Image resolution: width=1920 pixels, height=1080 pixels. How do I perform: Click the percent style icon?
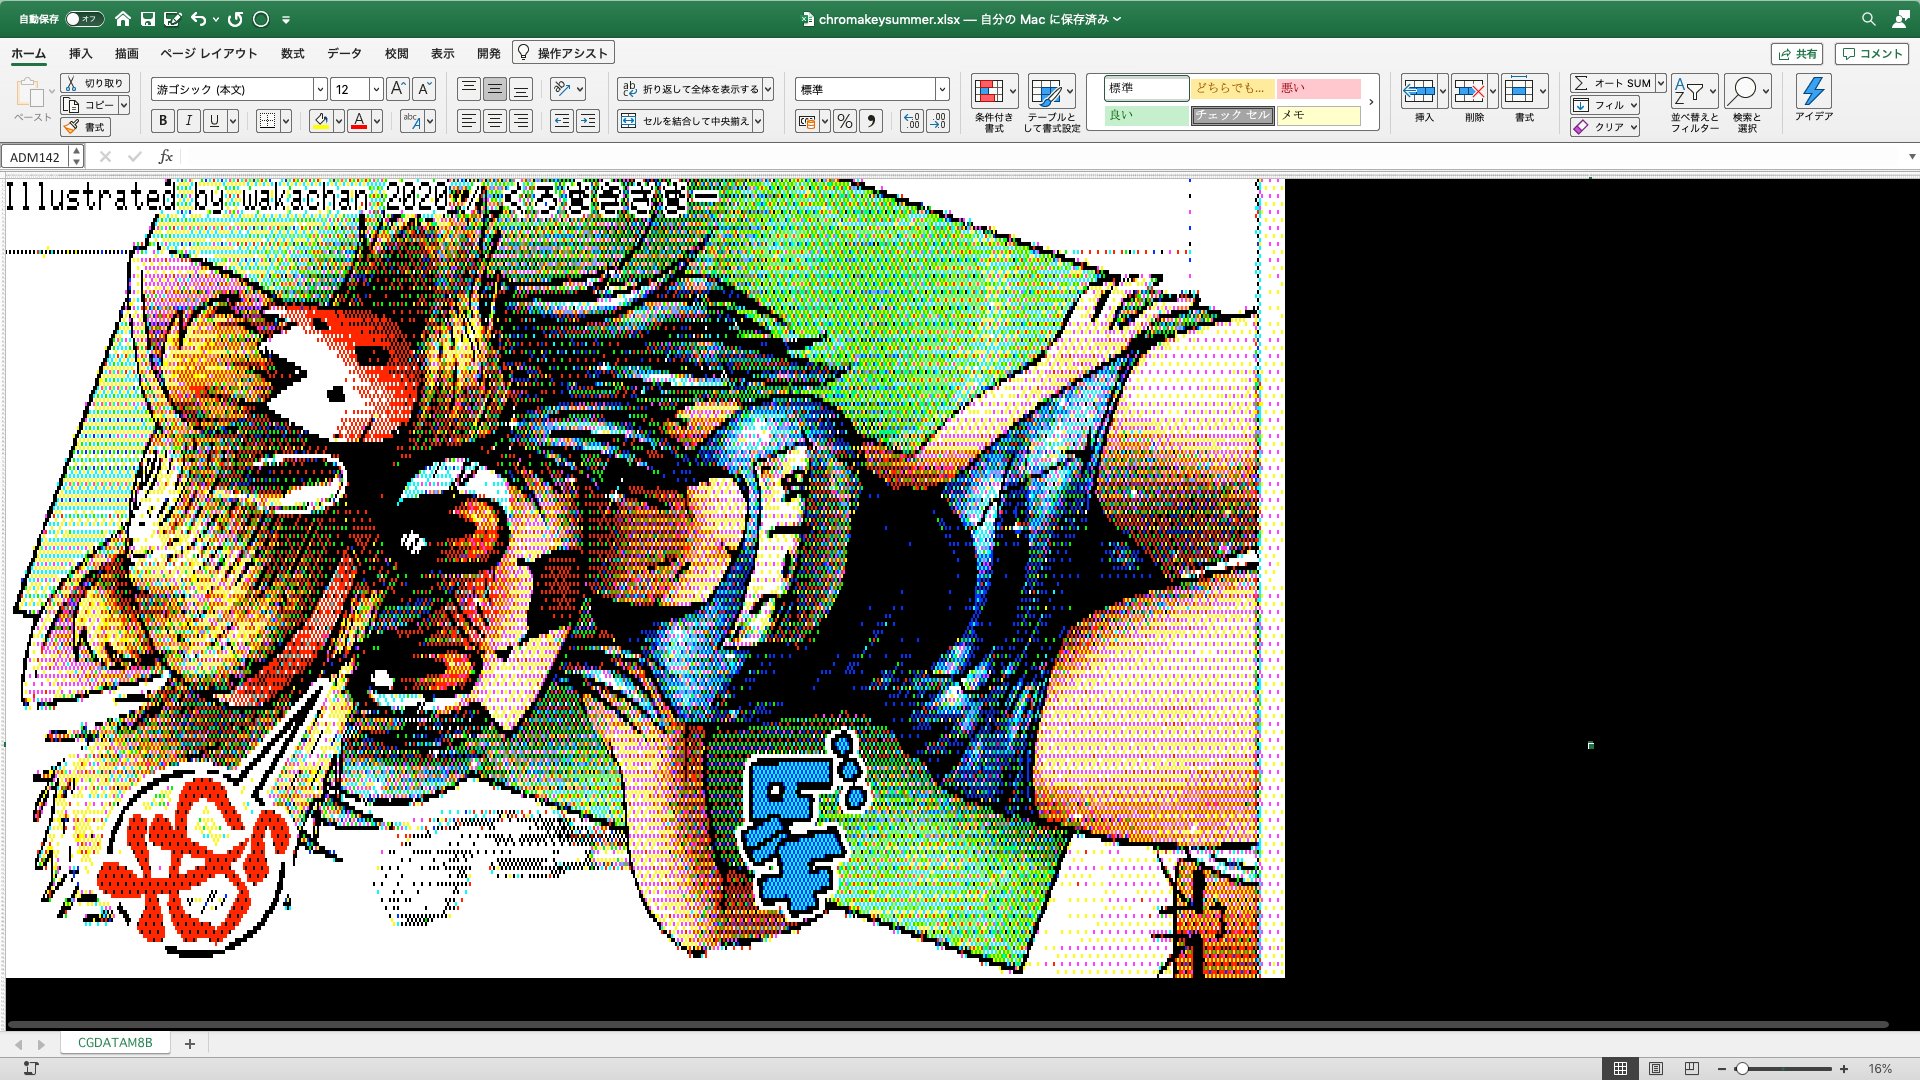pyautogui.click(x=845, y=121)
